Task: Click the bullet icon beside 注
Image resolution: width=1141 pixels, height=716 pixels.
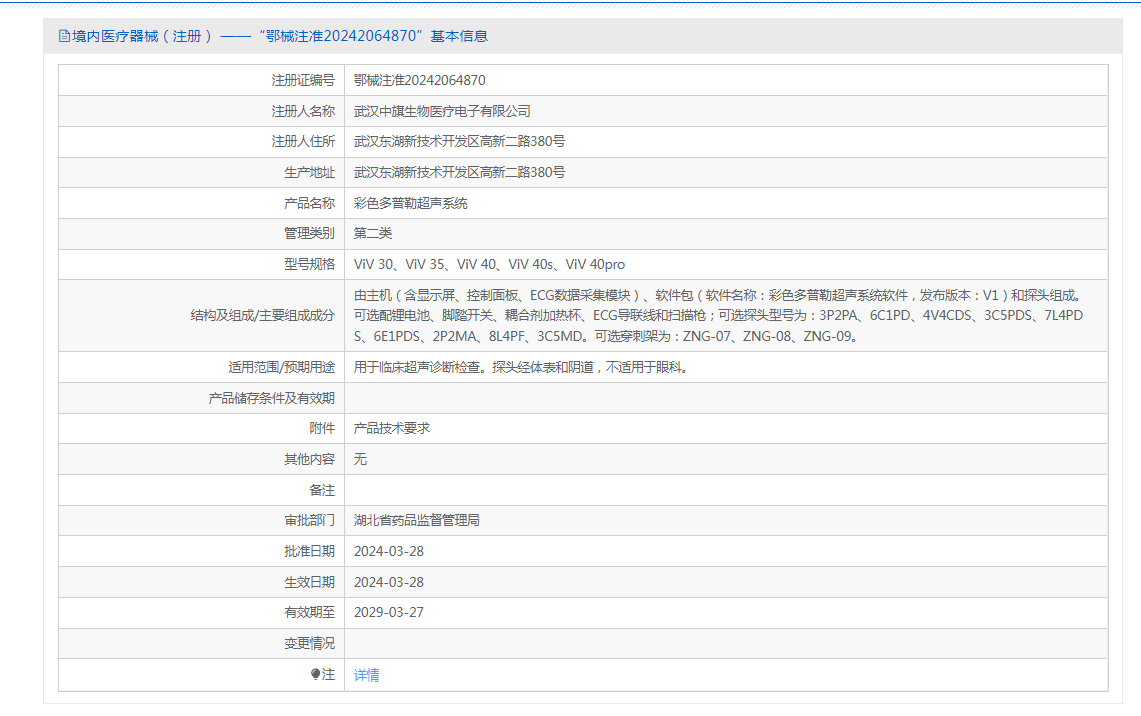Action: point(316,675)
